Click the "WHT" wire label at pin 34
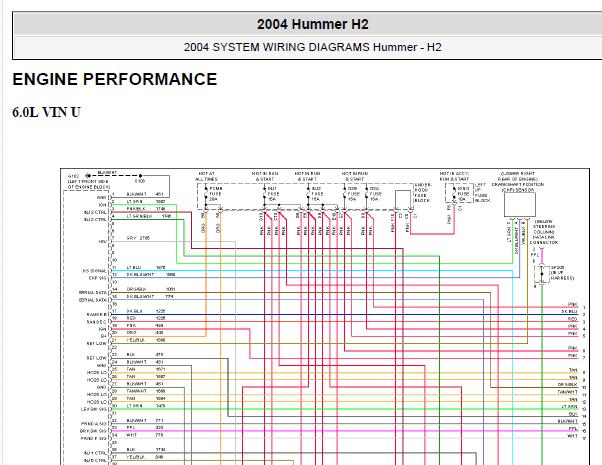The height and width of the screenshot is (465, 602). (x=131, y=435)
